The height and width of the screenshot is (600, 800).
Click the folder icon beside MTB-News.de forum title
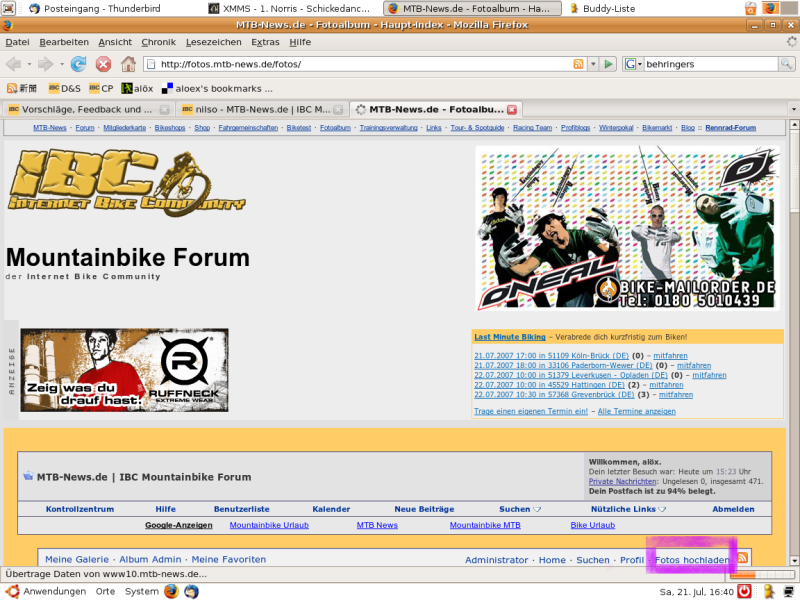pyautogui.click(x=28, y=477)
